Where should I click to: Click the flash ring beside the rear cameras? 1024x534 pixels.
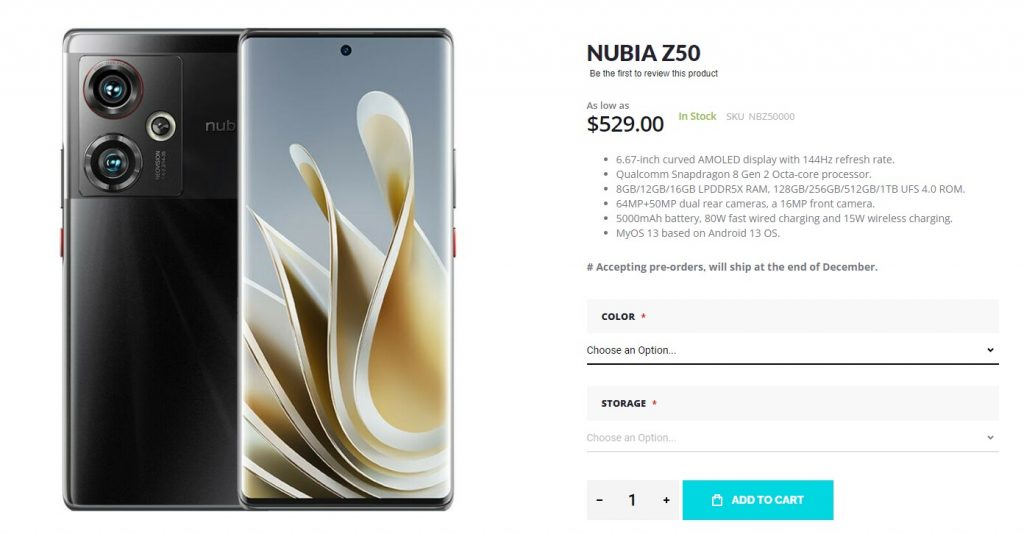point(161,126)
